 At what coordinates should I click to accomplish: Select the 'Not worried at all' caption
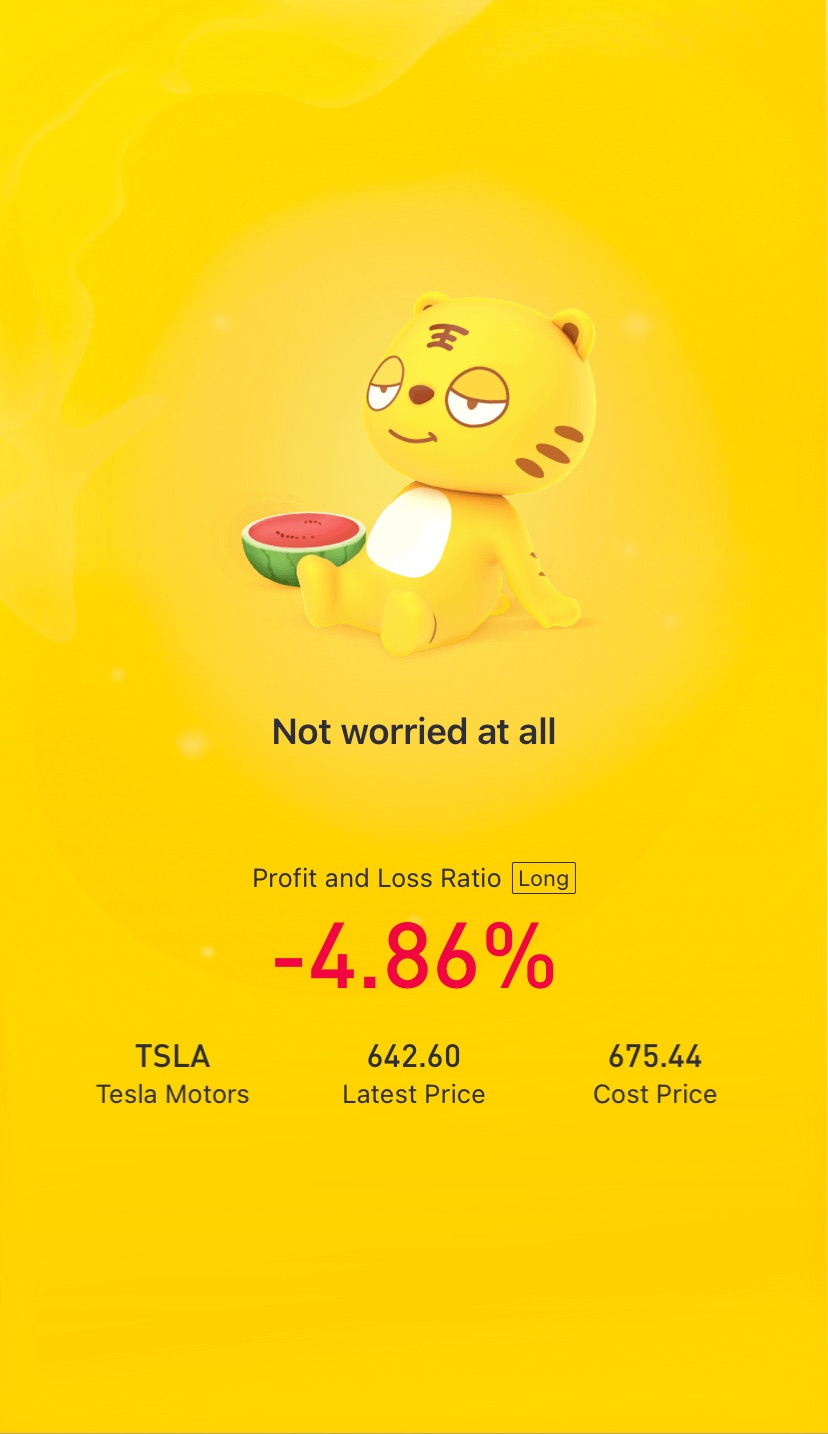[414, 732]
